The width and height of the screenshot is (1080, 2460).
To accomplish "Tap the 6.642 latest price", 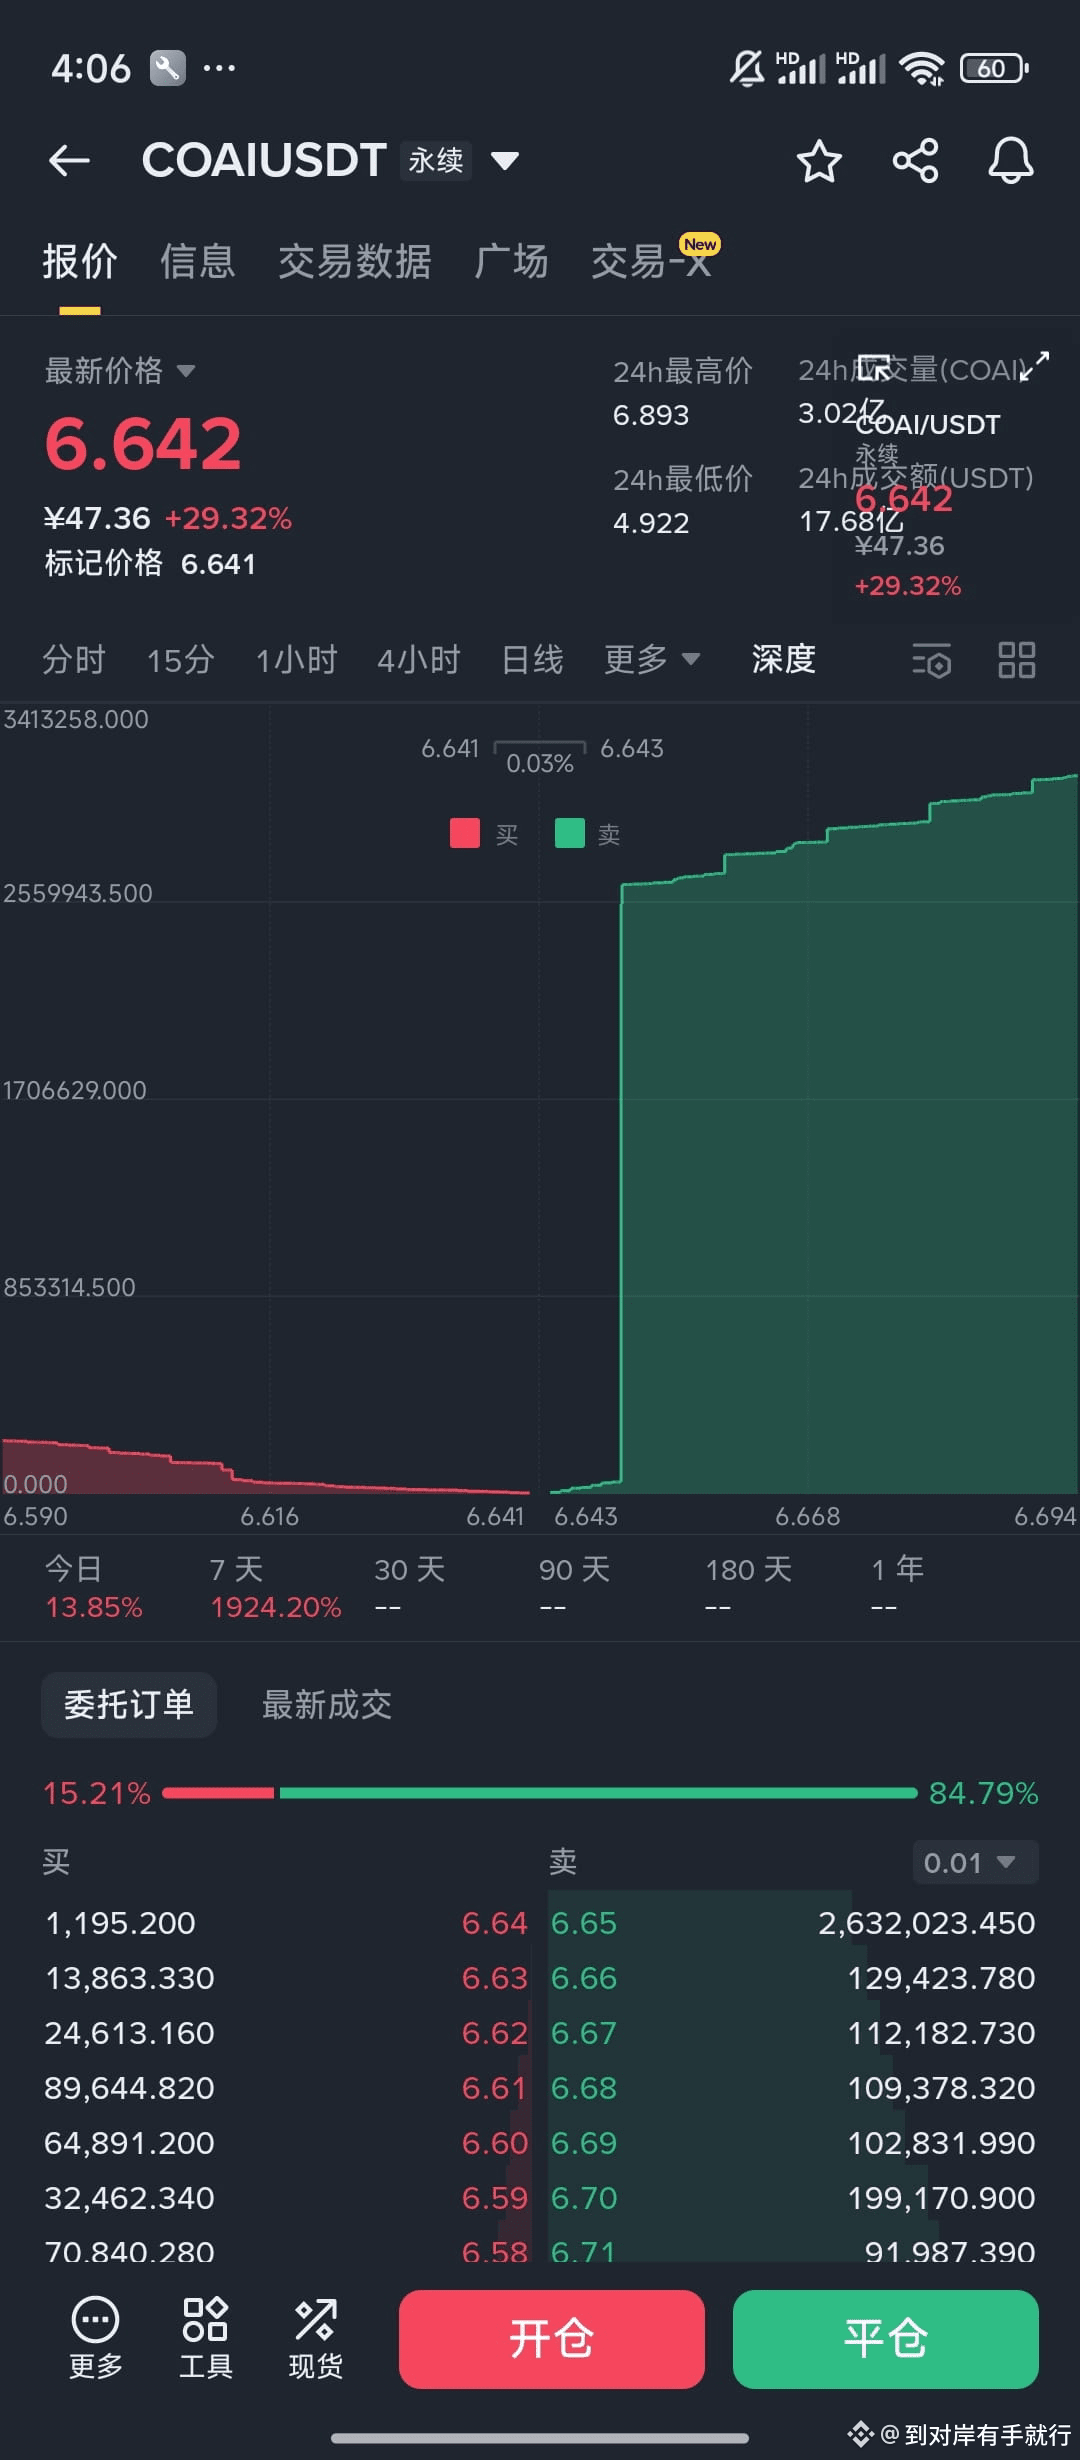I will click(143, 444).
